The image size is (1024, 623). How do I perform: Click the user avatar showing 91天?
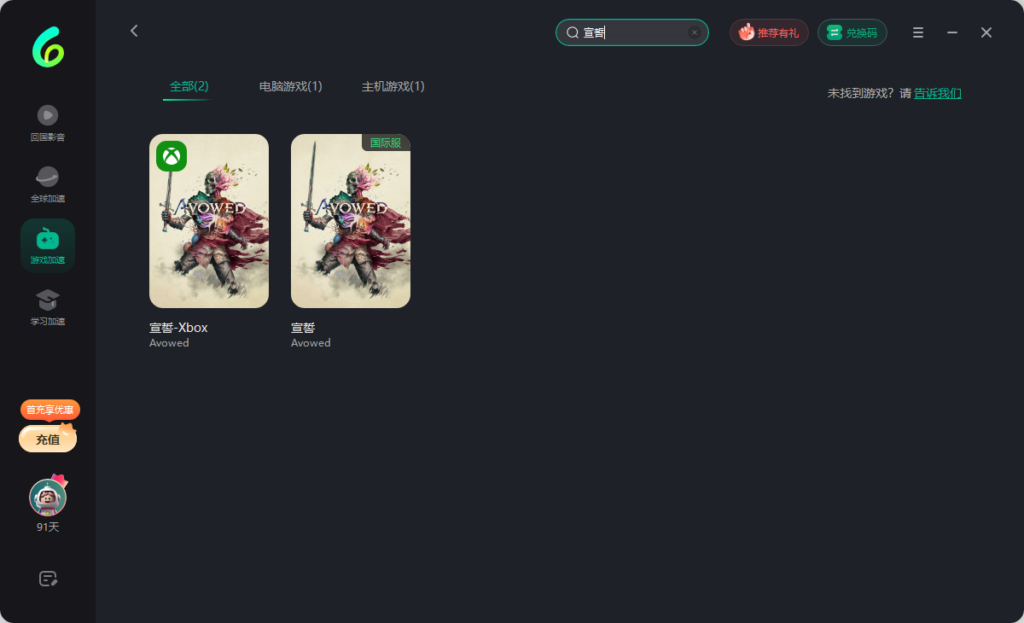pyautogui.click(x=48, y=498)
